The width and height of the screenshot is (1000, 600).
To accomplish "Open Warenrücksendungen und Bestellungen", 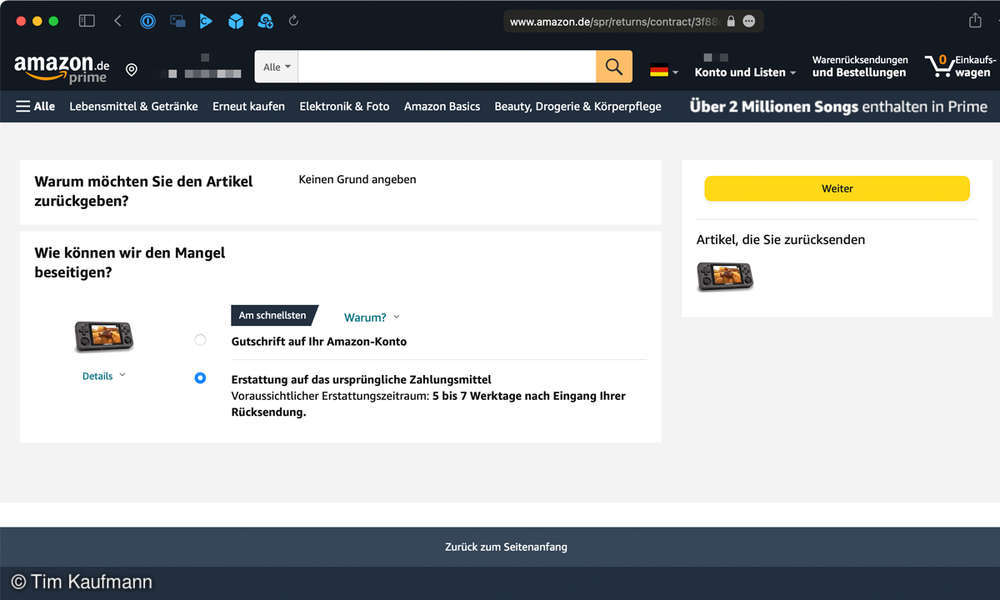I will (x=858, y=65).
